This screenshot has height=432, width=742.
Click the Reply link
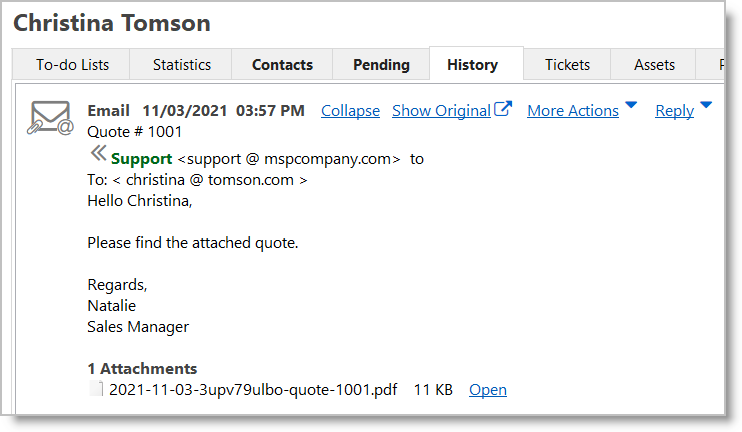coord(674,111)
